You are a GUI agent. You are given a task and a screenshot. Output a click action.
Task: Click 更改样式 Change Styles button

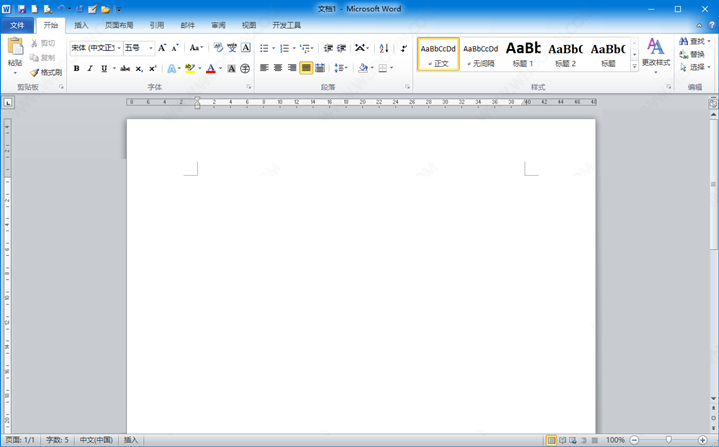656,56
